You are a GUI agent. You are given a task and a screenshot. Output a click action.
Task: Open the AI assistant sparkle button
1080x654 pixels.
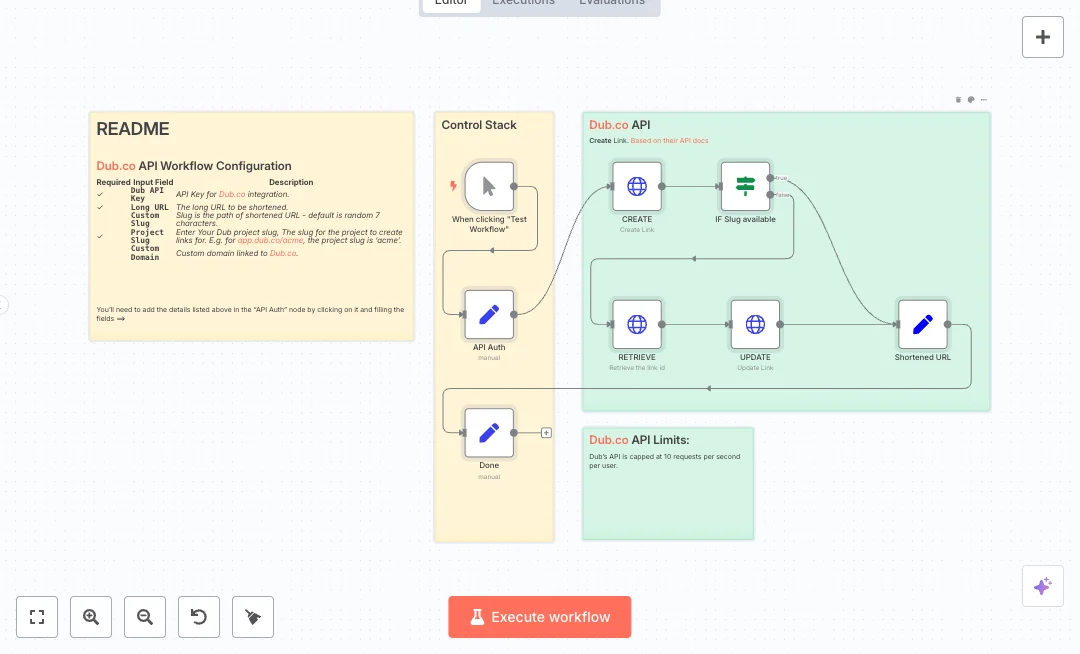[1042, 586]
